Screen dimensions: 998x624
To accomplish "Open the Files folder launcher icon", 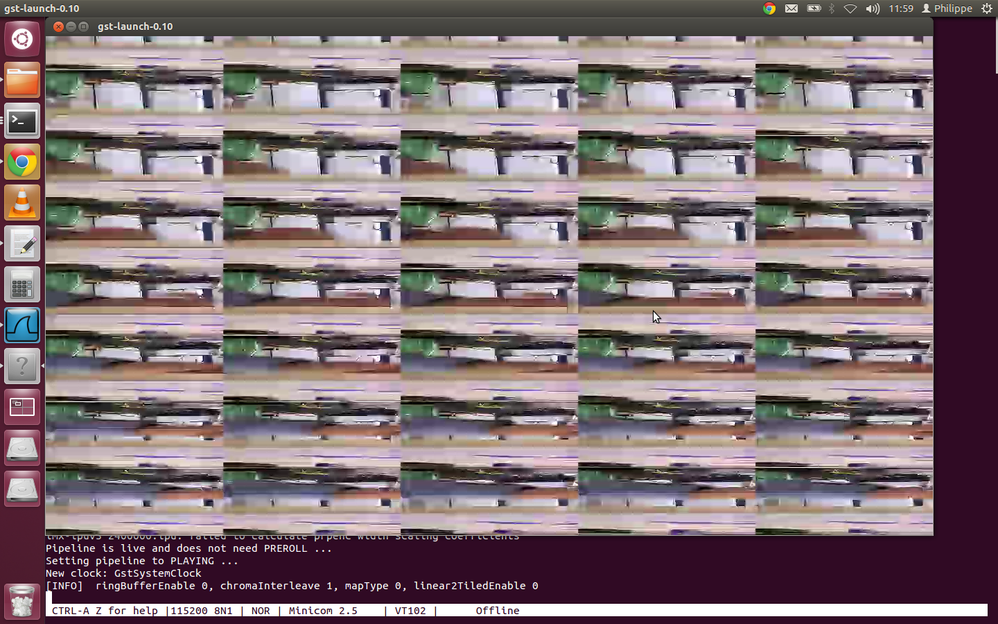I will point(22,80).
